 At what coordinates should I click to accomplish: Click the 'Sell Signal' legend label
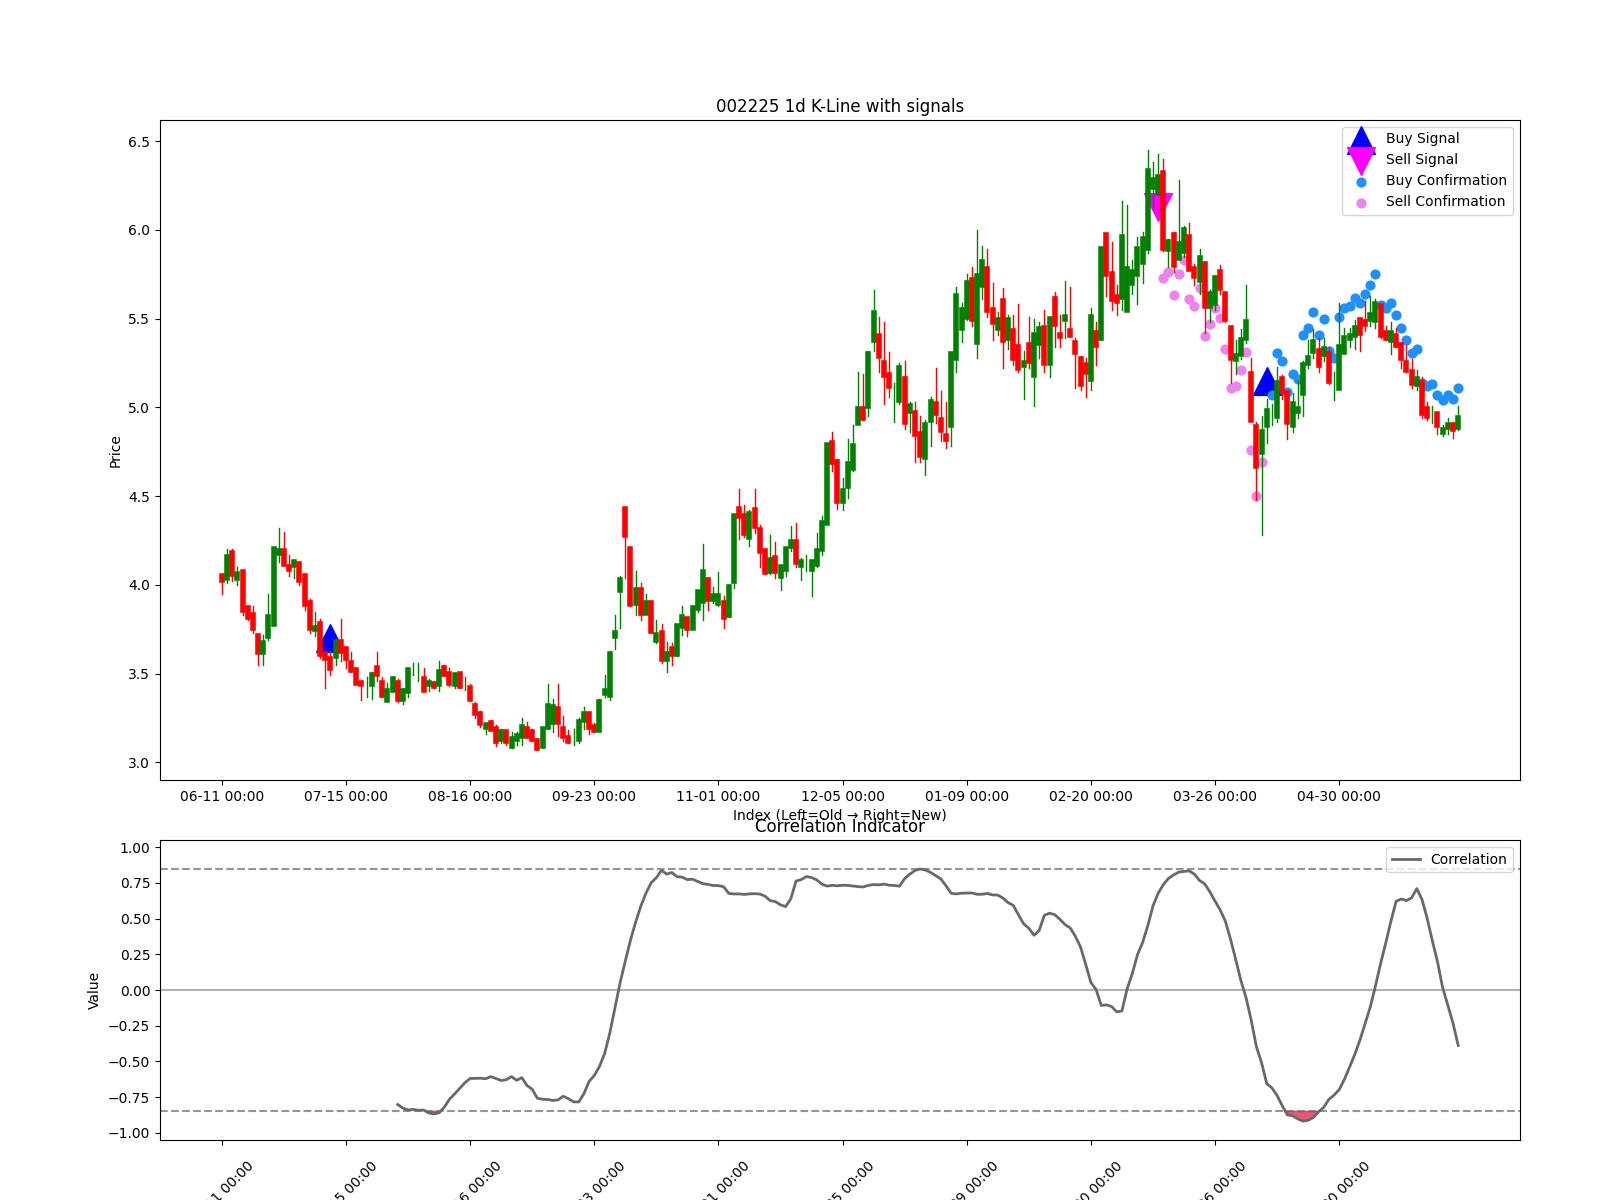[x=1421, y=160]
